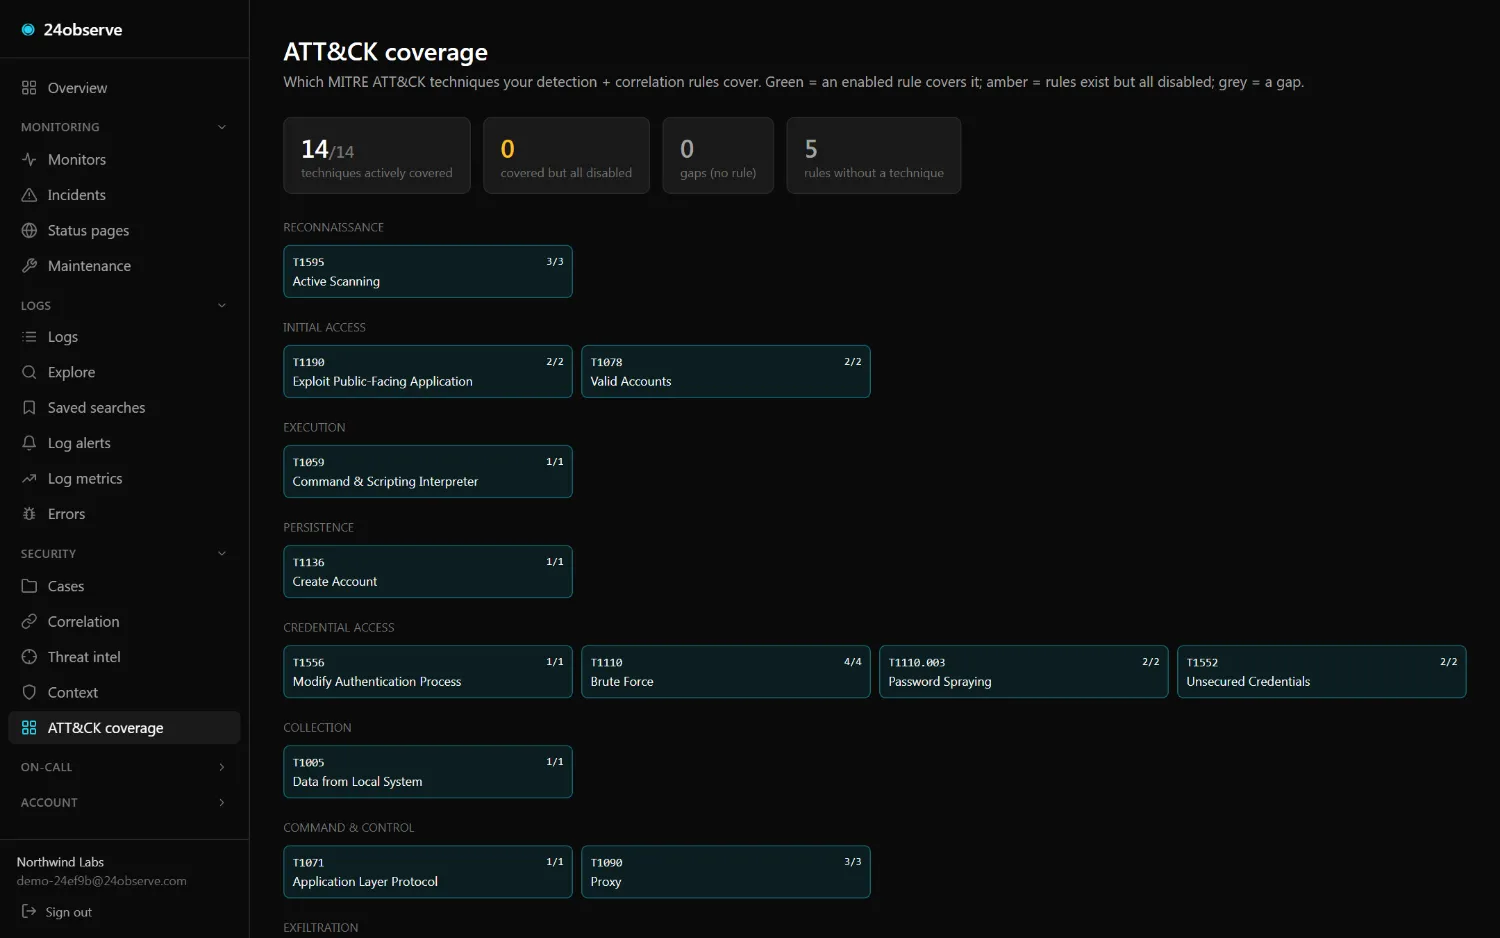Collapse the Logs section chevron
Viewport: 1500px width, 938px height.
pyautogui.click(x=222, y=306)
